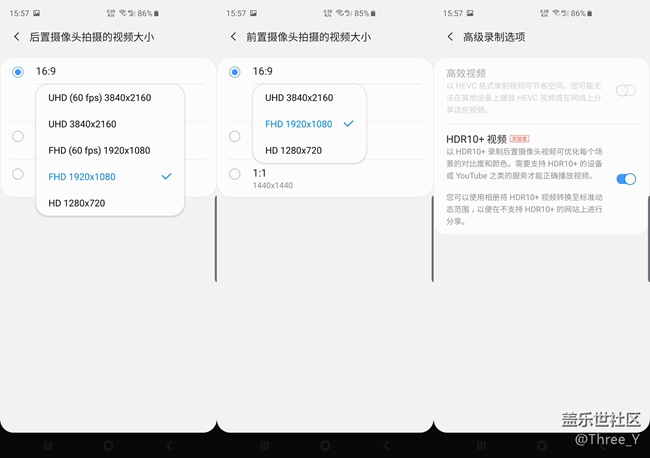The height and width of the screenshot is (458, 650).
Task: Click 16:9 label in rear camera panel
Action: coord(46,71)
